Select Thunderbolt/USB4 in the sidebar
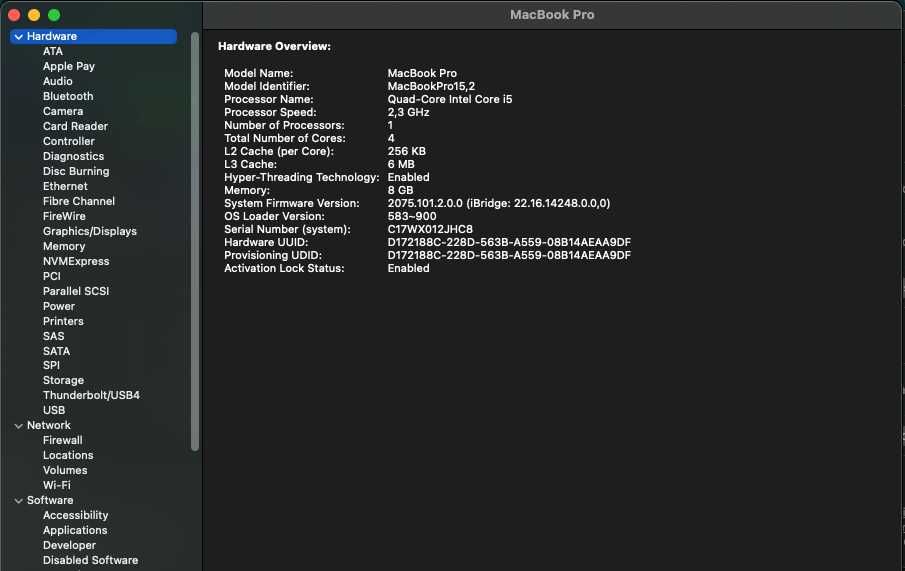The height and width of the screenshot is (571, 905). click(91, 395)
